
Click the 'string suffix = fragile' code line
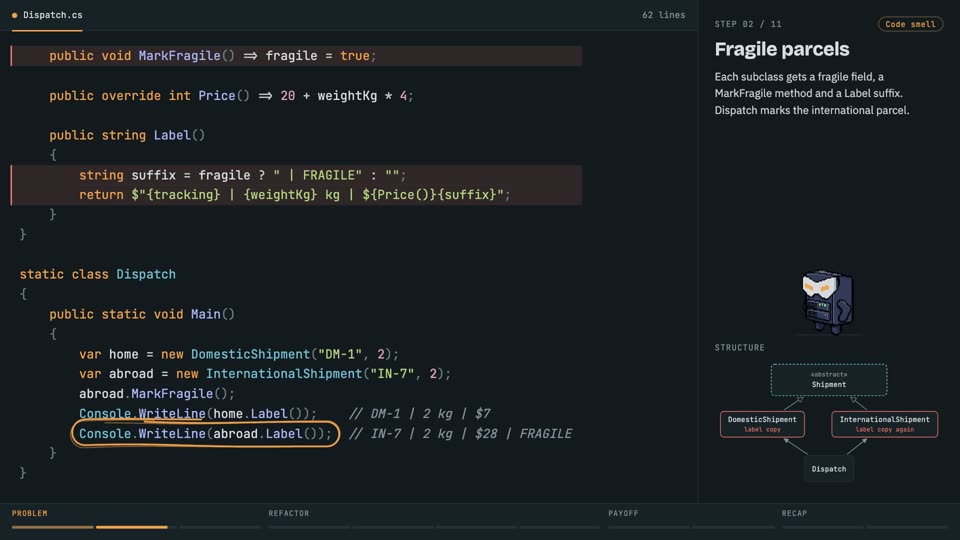tap(242, 175)
